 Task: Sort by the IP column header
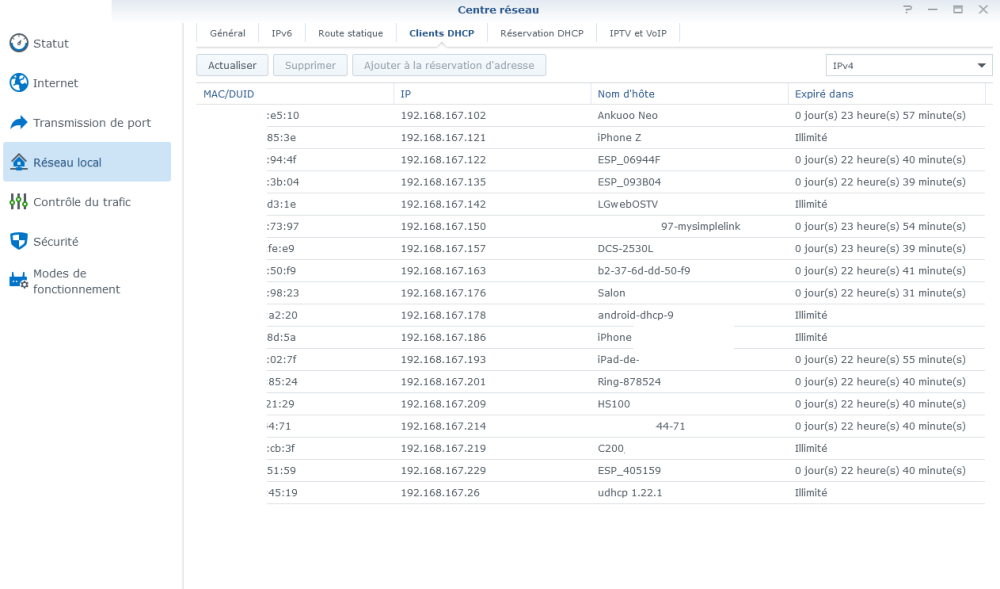(x=492, y=94)
